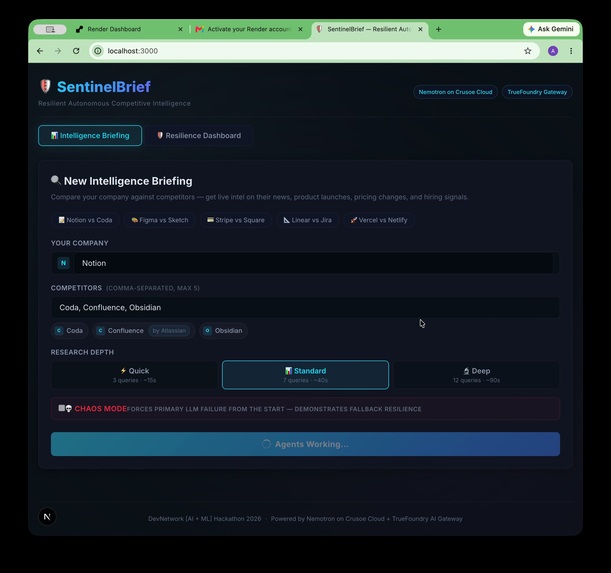Choose Notion vs Coda preset
The height and width of the screenshot is (573, 611).
pos(85,220)
